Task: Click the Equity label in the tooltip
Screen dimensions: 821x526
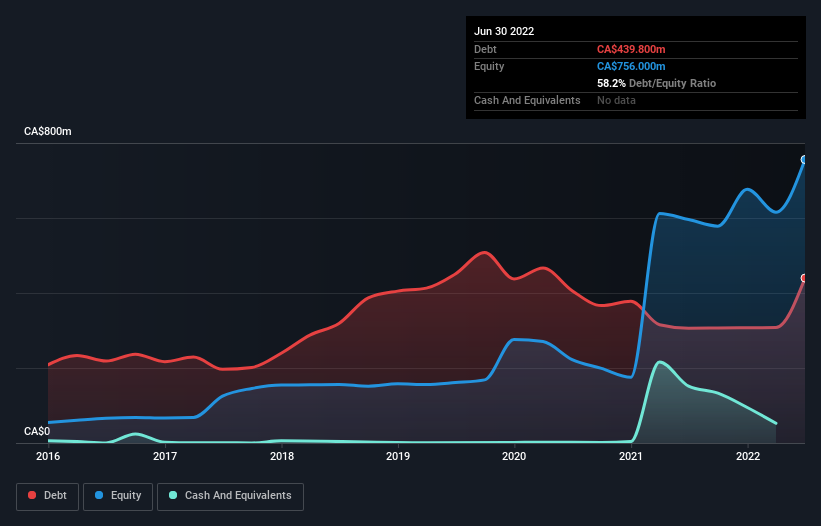Action: pyautogui.click(x=489, y=66)
